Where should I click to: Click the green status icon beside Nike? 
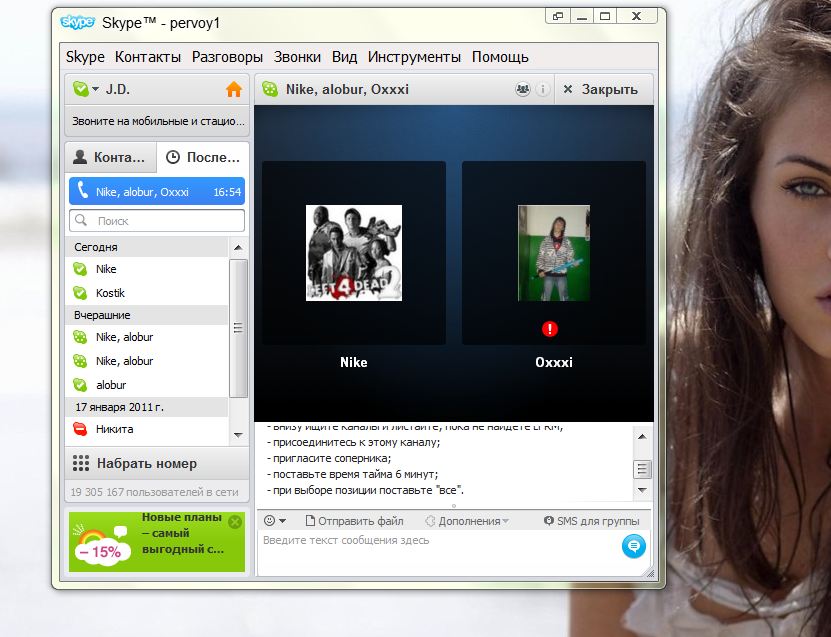click(80, 269)
